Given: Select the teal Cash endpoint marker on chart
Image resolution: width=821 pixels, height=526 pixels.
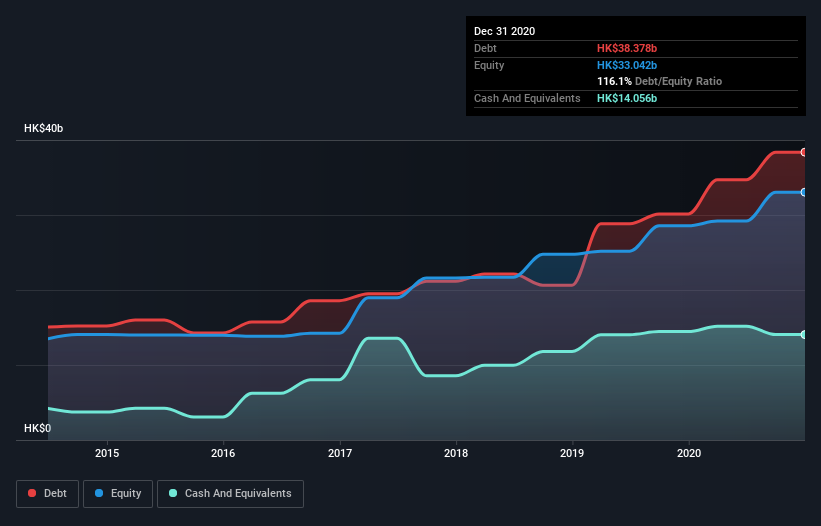Looking at the screenshot, I should click(803, 334).
